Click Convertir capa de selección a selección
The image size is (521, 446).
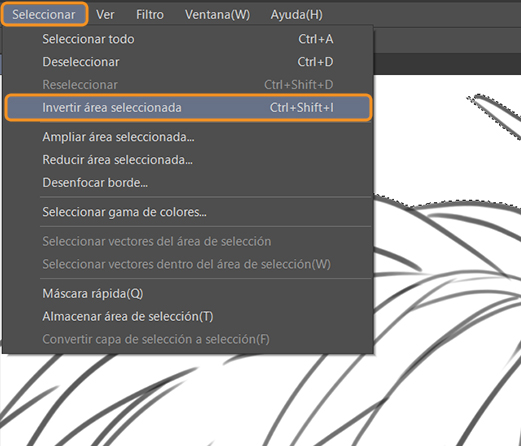click(188, 339)
